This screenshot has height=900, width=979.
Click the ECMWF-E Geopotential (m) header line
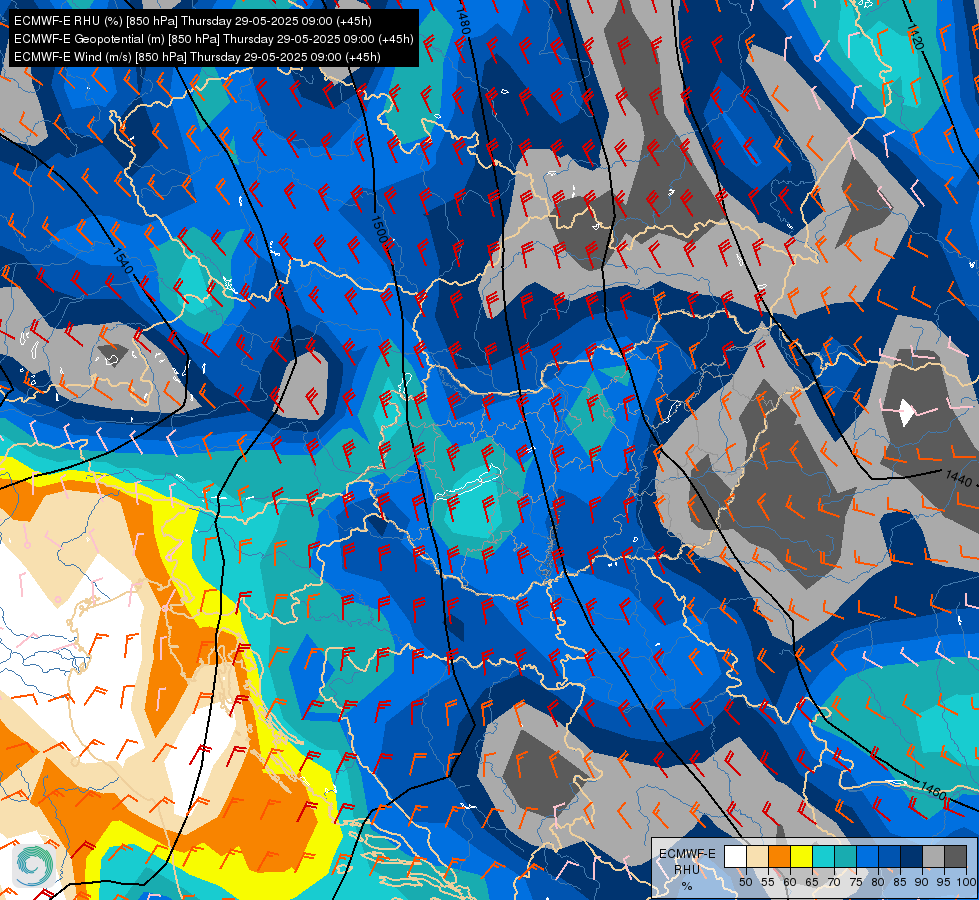coord(214,39)
